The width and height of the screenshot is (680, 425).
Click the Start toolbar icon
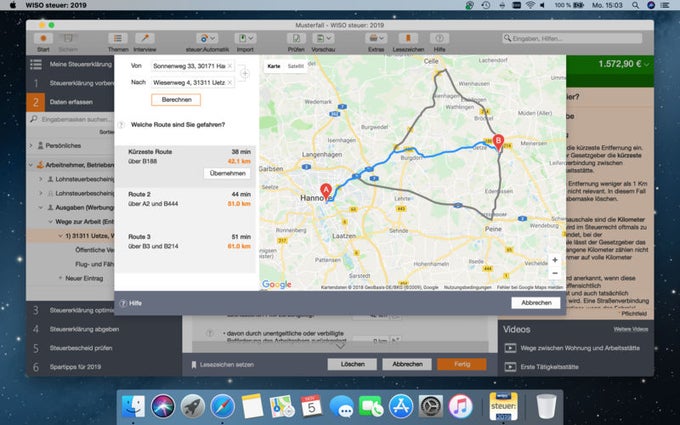coord(43,39)
